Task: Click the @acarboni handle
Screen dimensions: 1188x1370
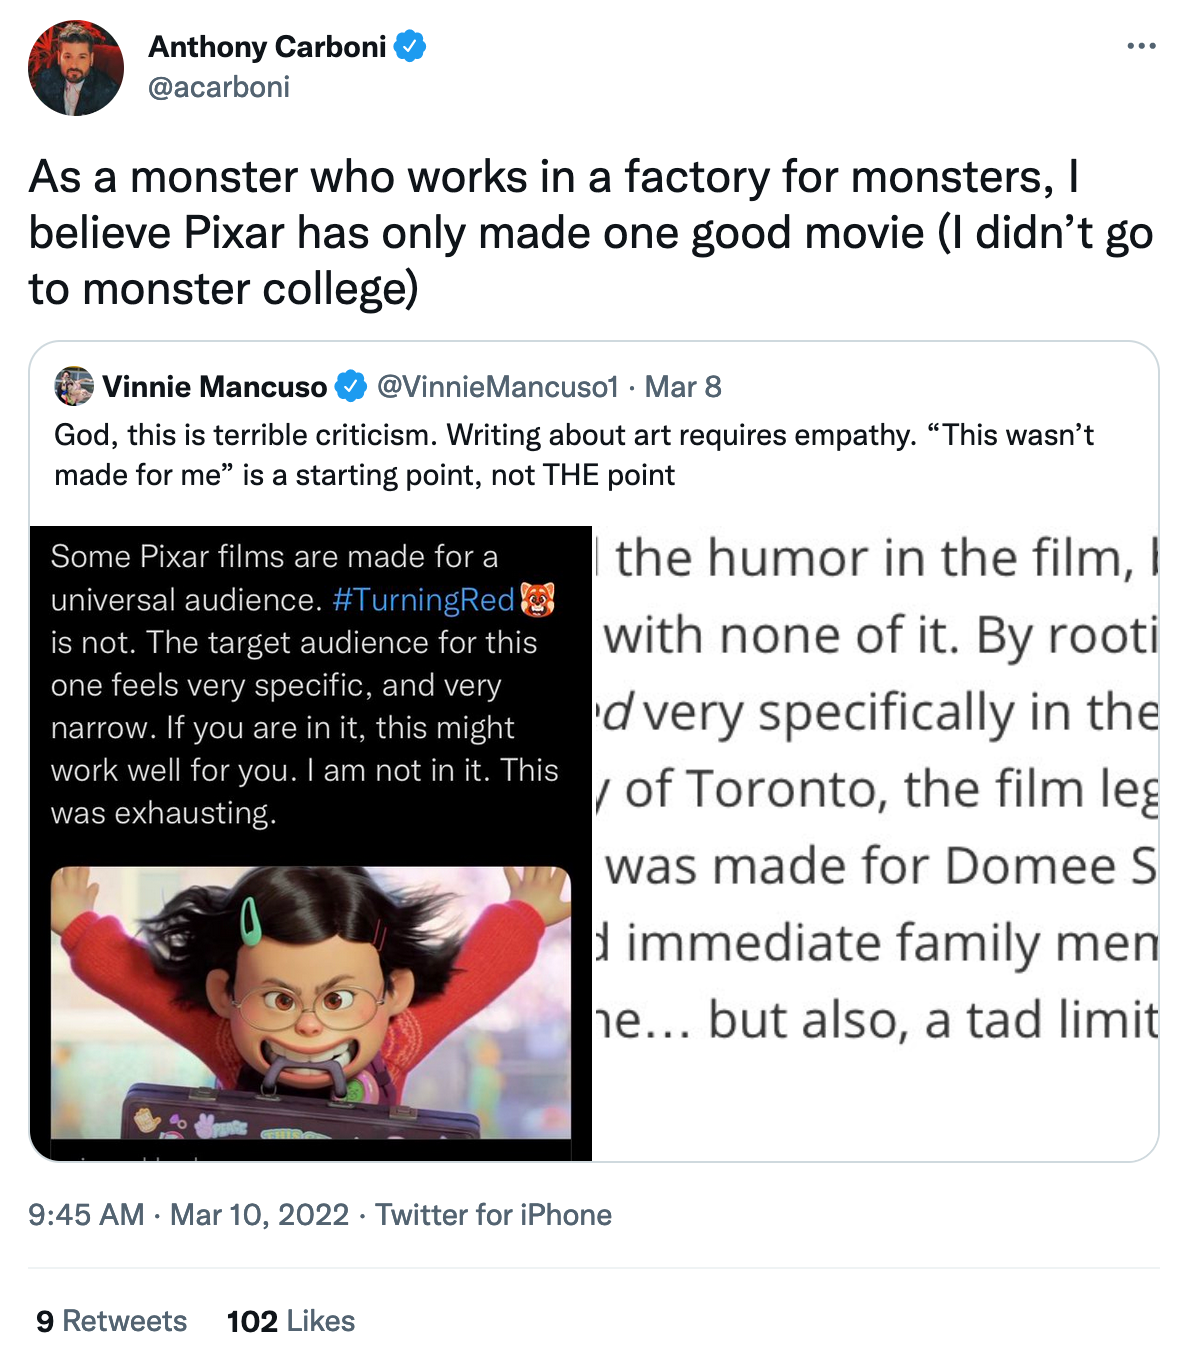Action: [x=219, y=88]
